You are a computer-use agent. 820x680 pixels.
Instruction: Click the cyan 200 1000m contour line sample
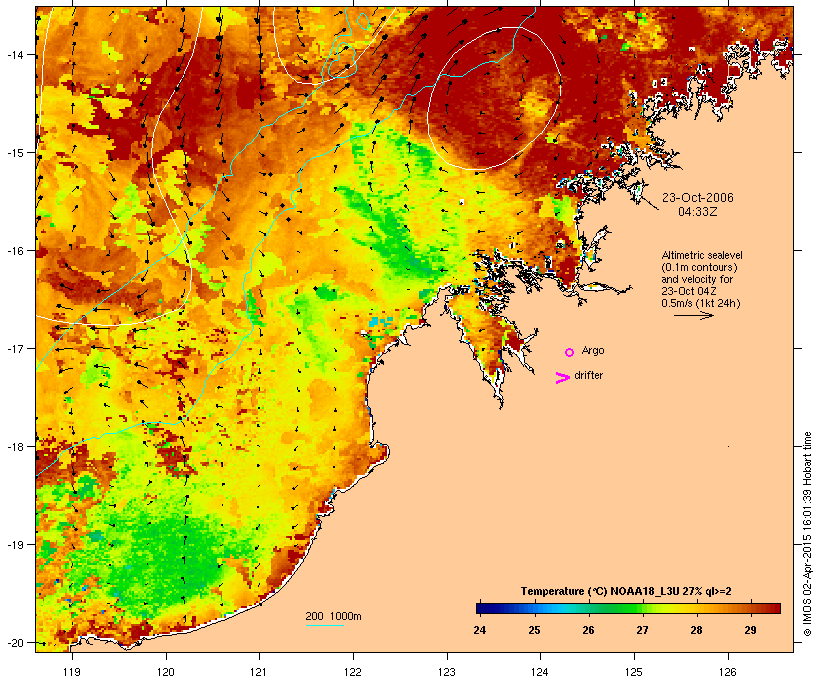click(325, 625)
